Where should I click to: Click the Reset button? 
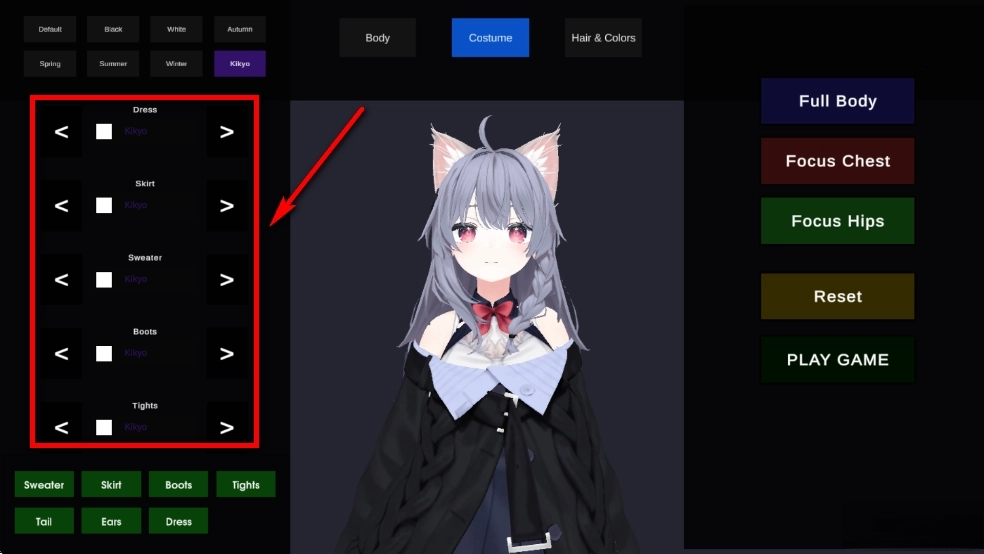(x=837, y=297)
